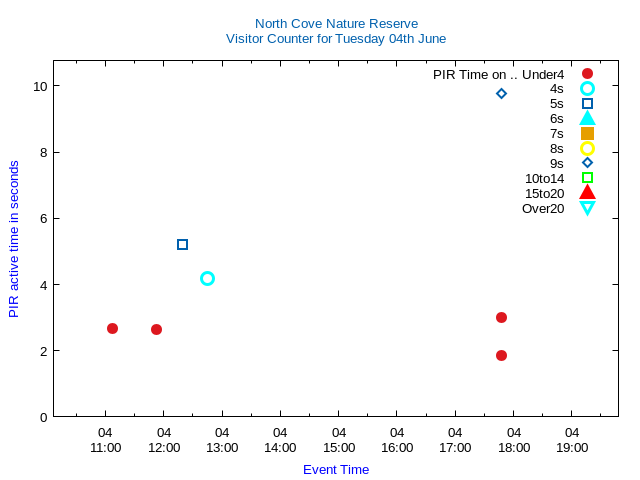Click the 4s cyan ring legend icon

[x=587, y=89]
